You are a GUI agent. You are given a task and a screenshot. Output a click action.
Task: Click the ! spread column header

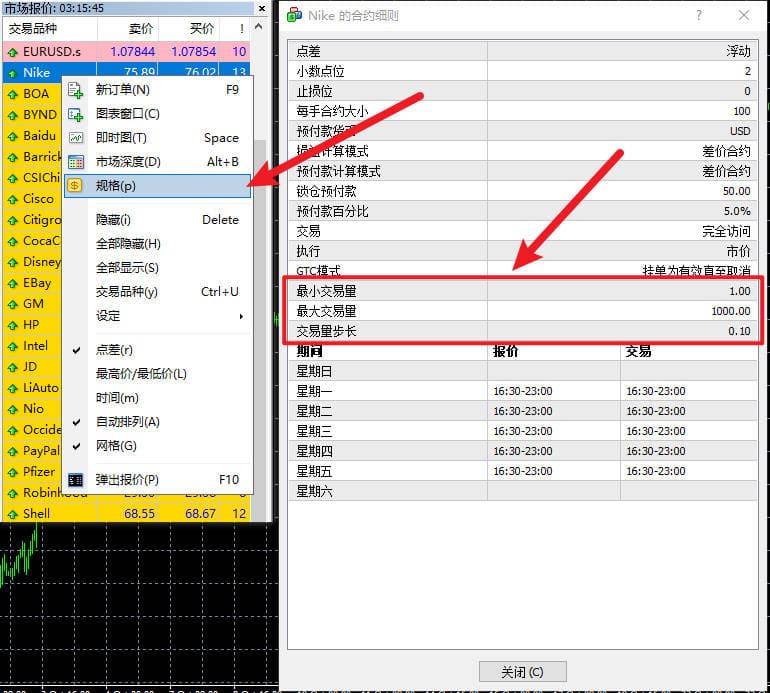(x=236, y=29)
